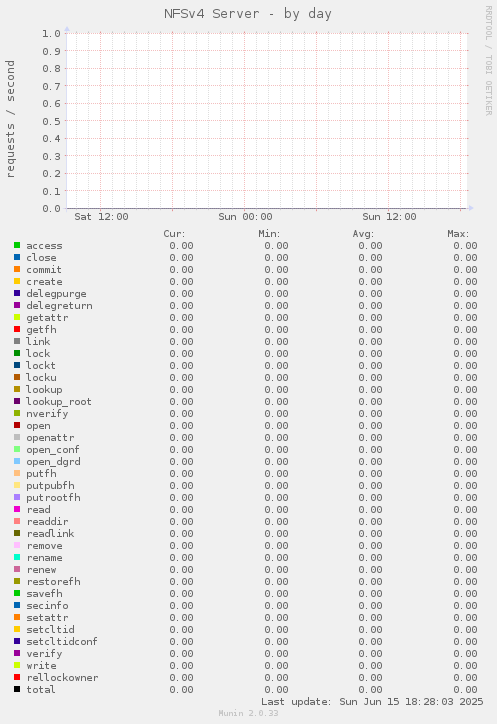The height and width of the screenshot is (724, 497).
Task: Select the putfh legend label
Action: pos(41,474)
